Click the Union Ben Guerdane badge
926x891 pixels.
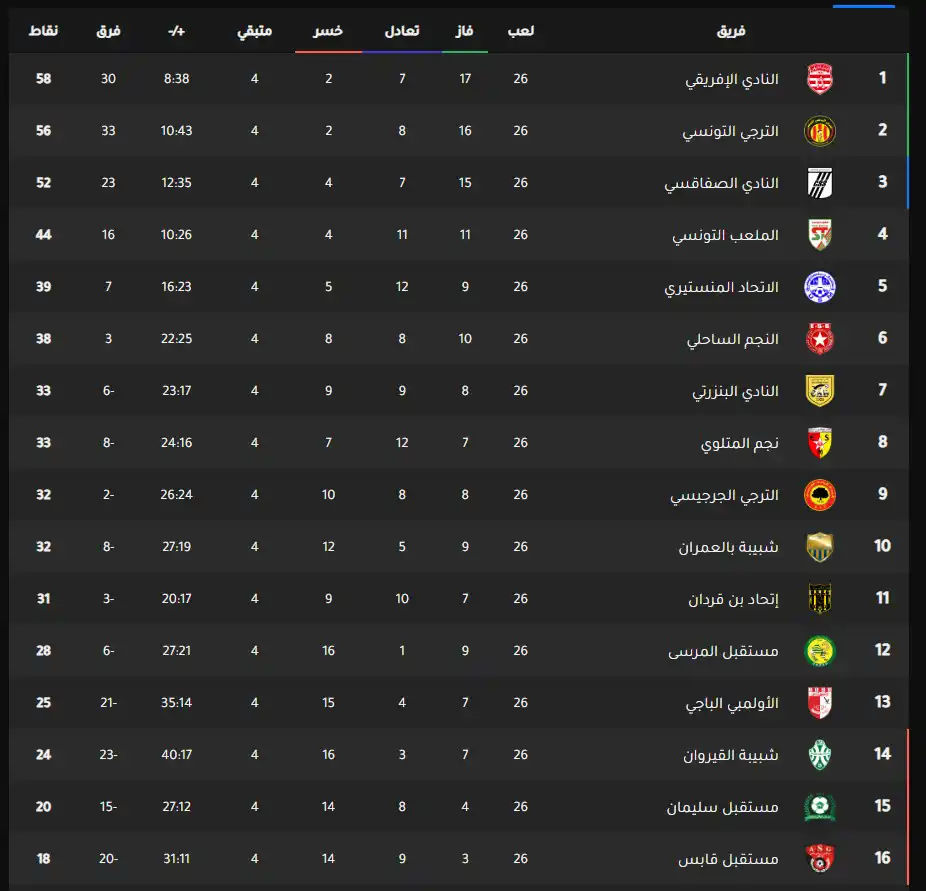tap(819, 546)
